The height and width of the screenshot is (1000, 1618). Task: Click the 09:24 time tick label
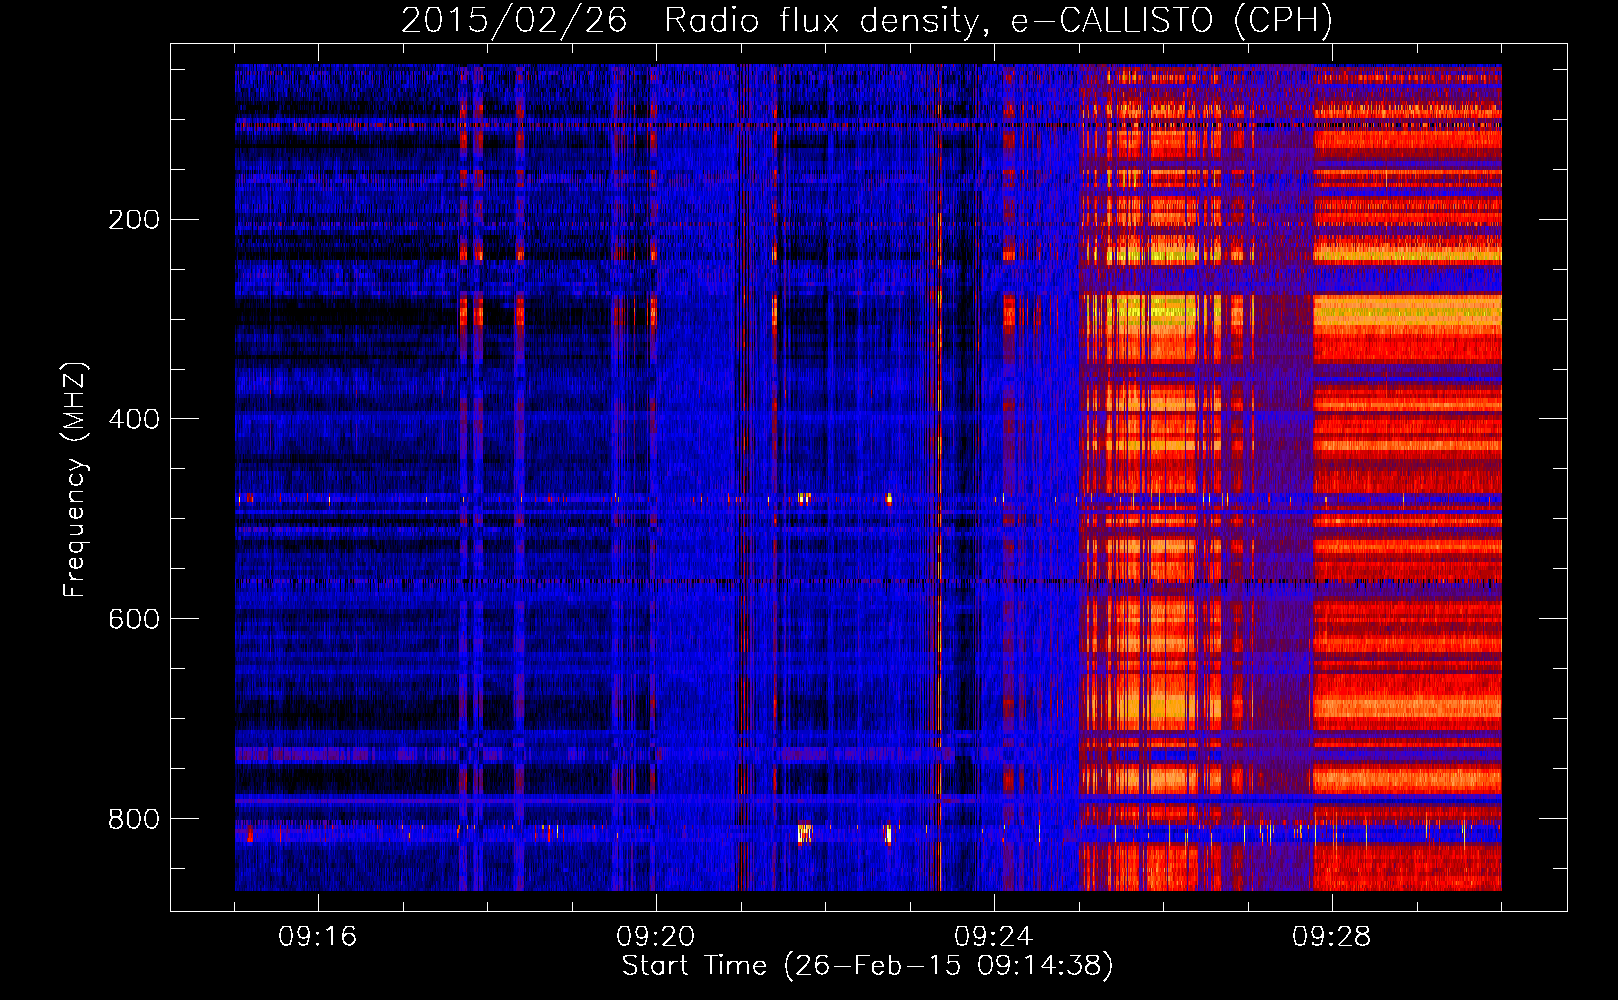[x=994, y=937]
